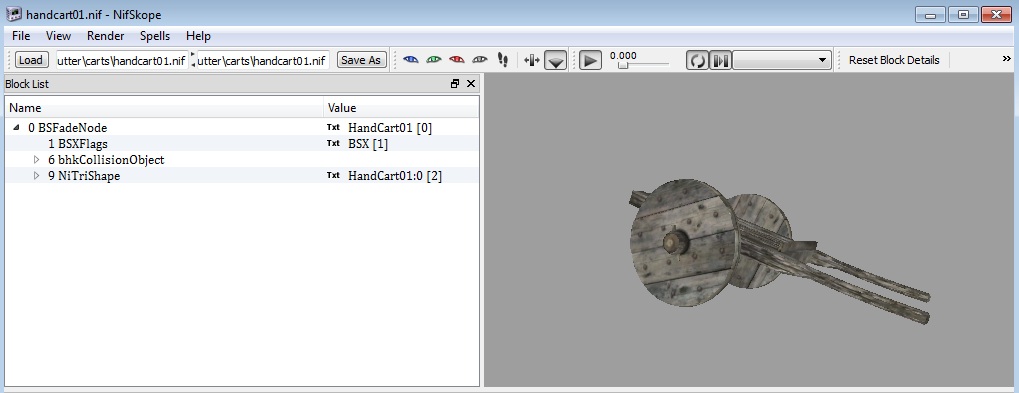Open the animation sequence dropdown
This screenshot has width=1019, height=393.
pyautogui.click(x=782, y=60)
